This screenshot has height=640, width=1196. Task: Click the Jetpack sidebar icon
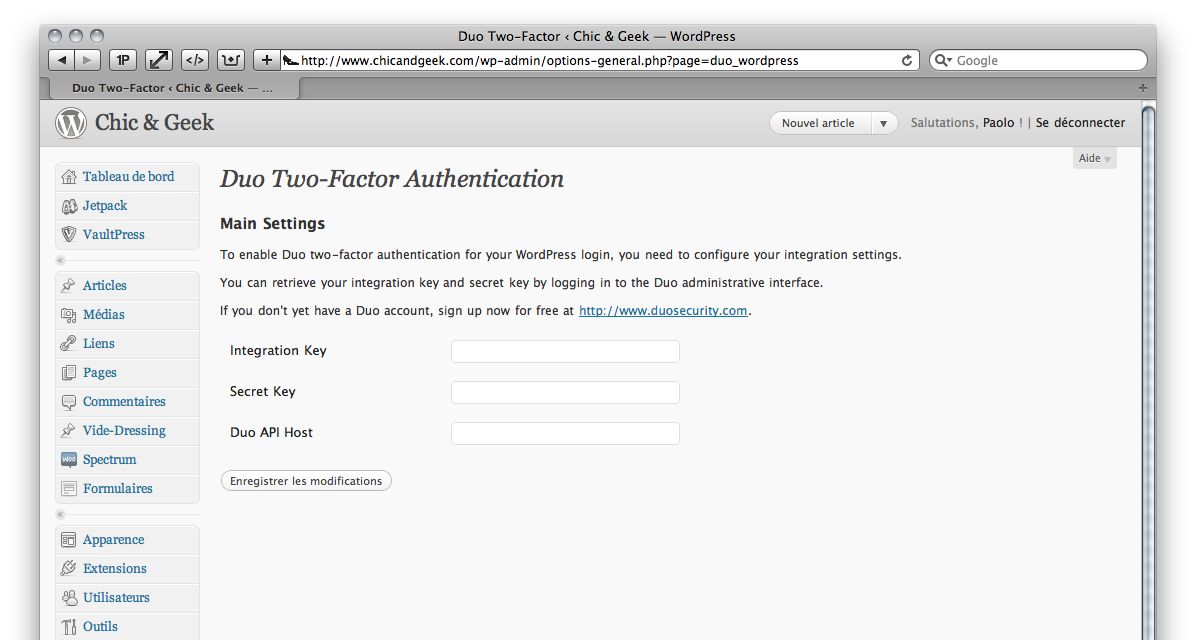pos(69,206)
